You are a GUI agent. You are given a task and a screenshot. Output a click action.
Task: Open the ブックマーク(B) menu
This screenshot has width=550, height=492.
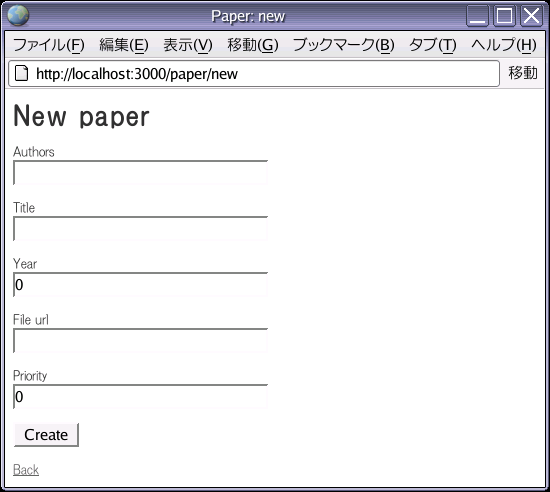pyautogui.click(x=344, y=45)
